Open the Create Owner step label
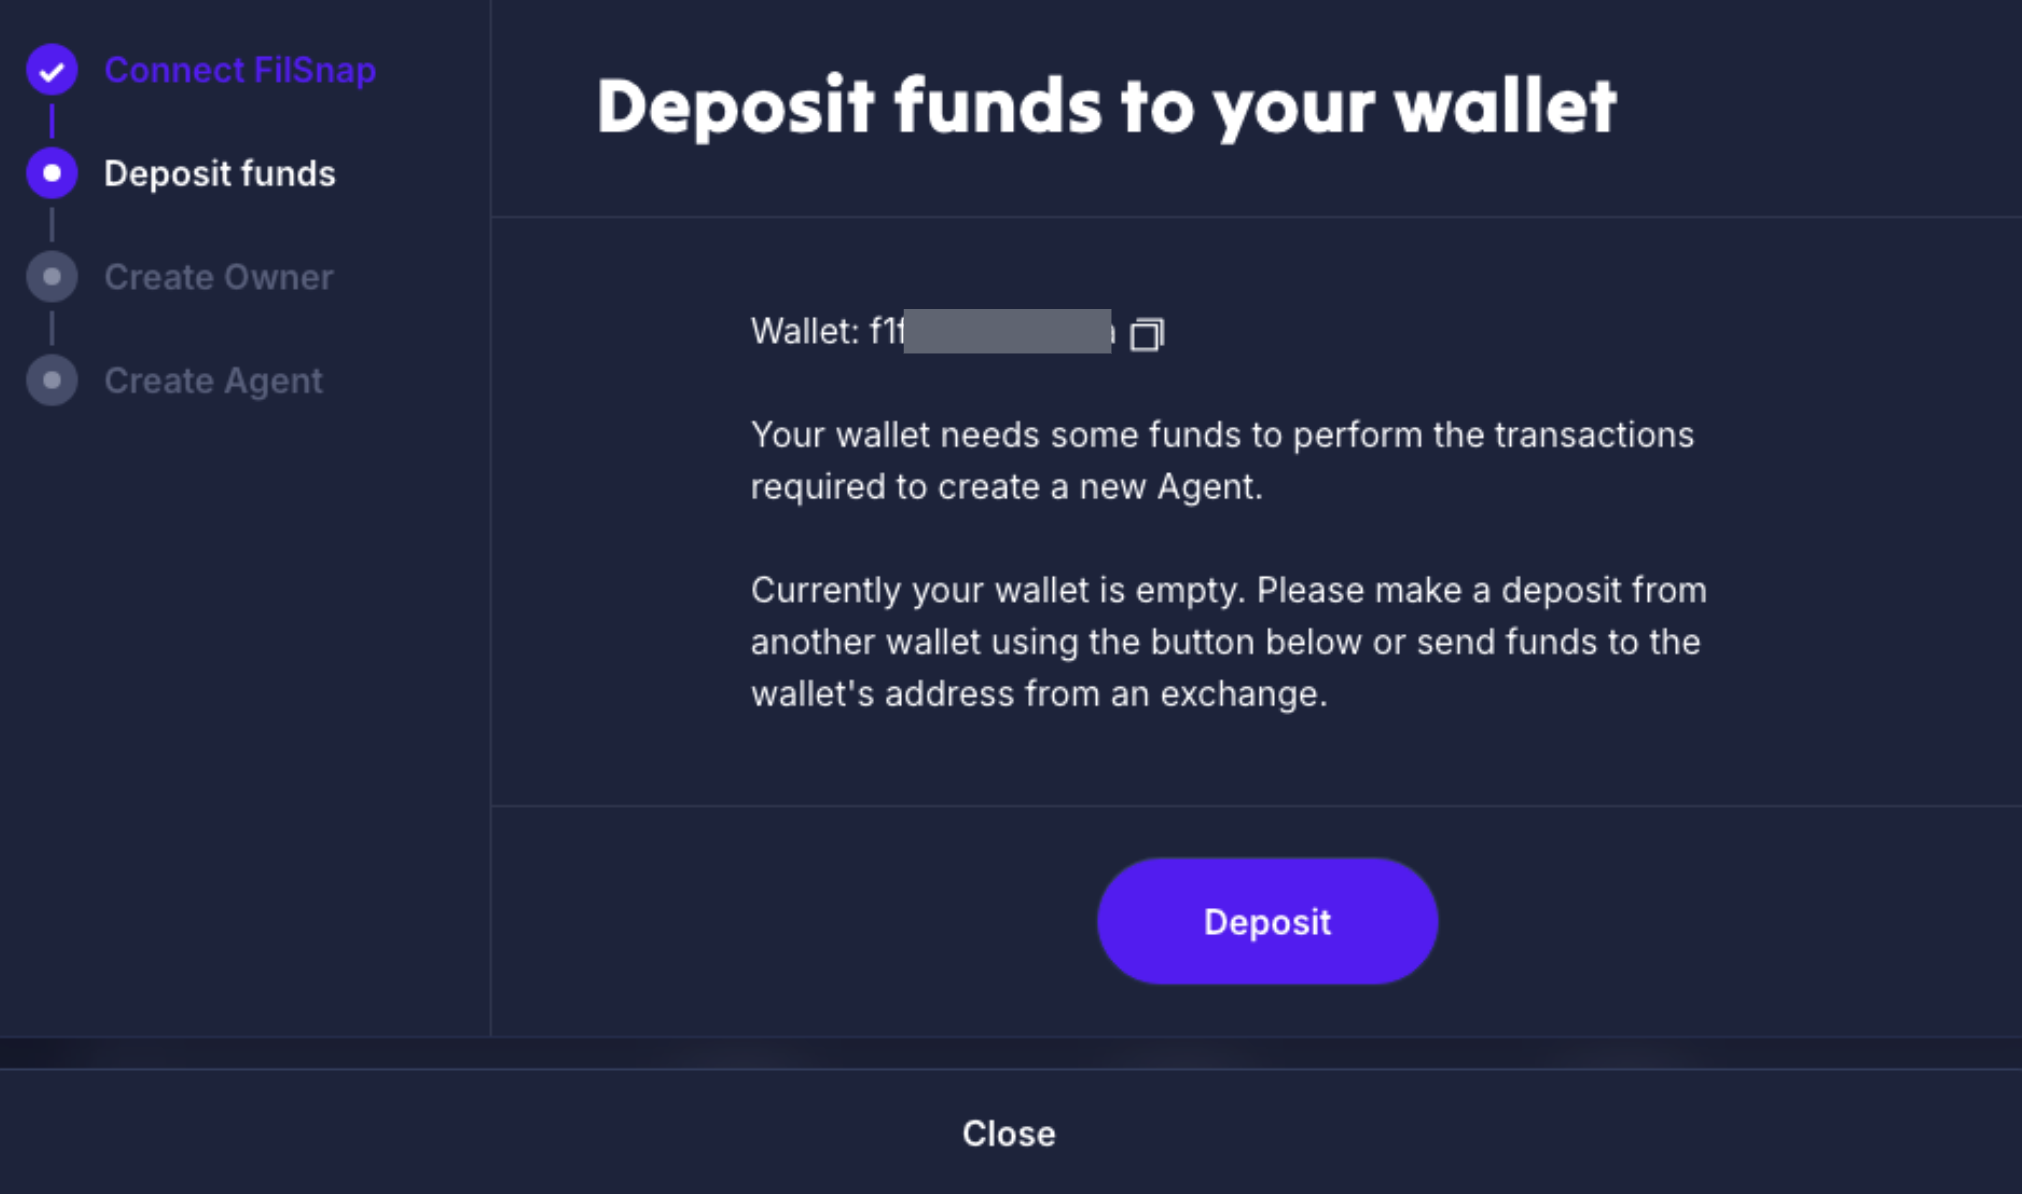Screen dimensions: 2022x1194 click(x=219, y=277)
